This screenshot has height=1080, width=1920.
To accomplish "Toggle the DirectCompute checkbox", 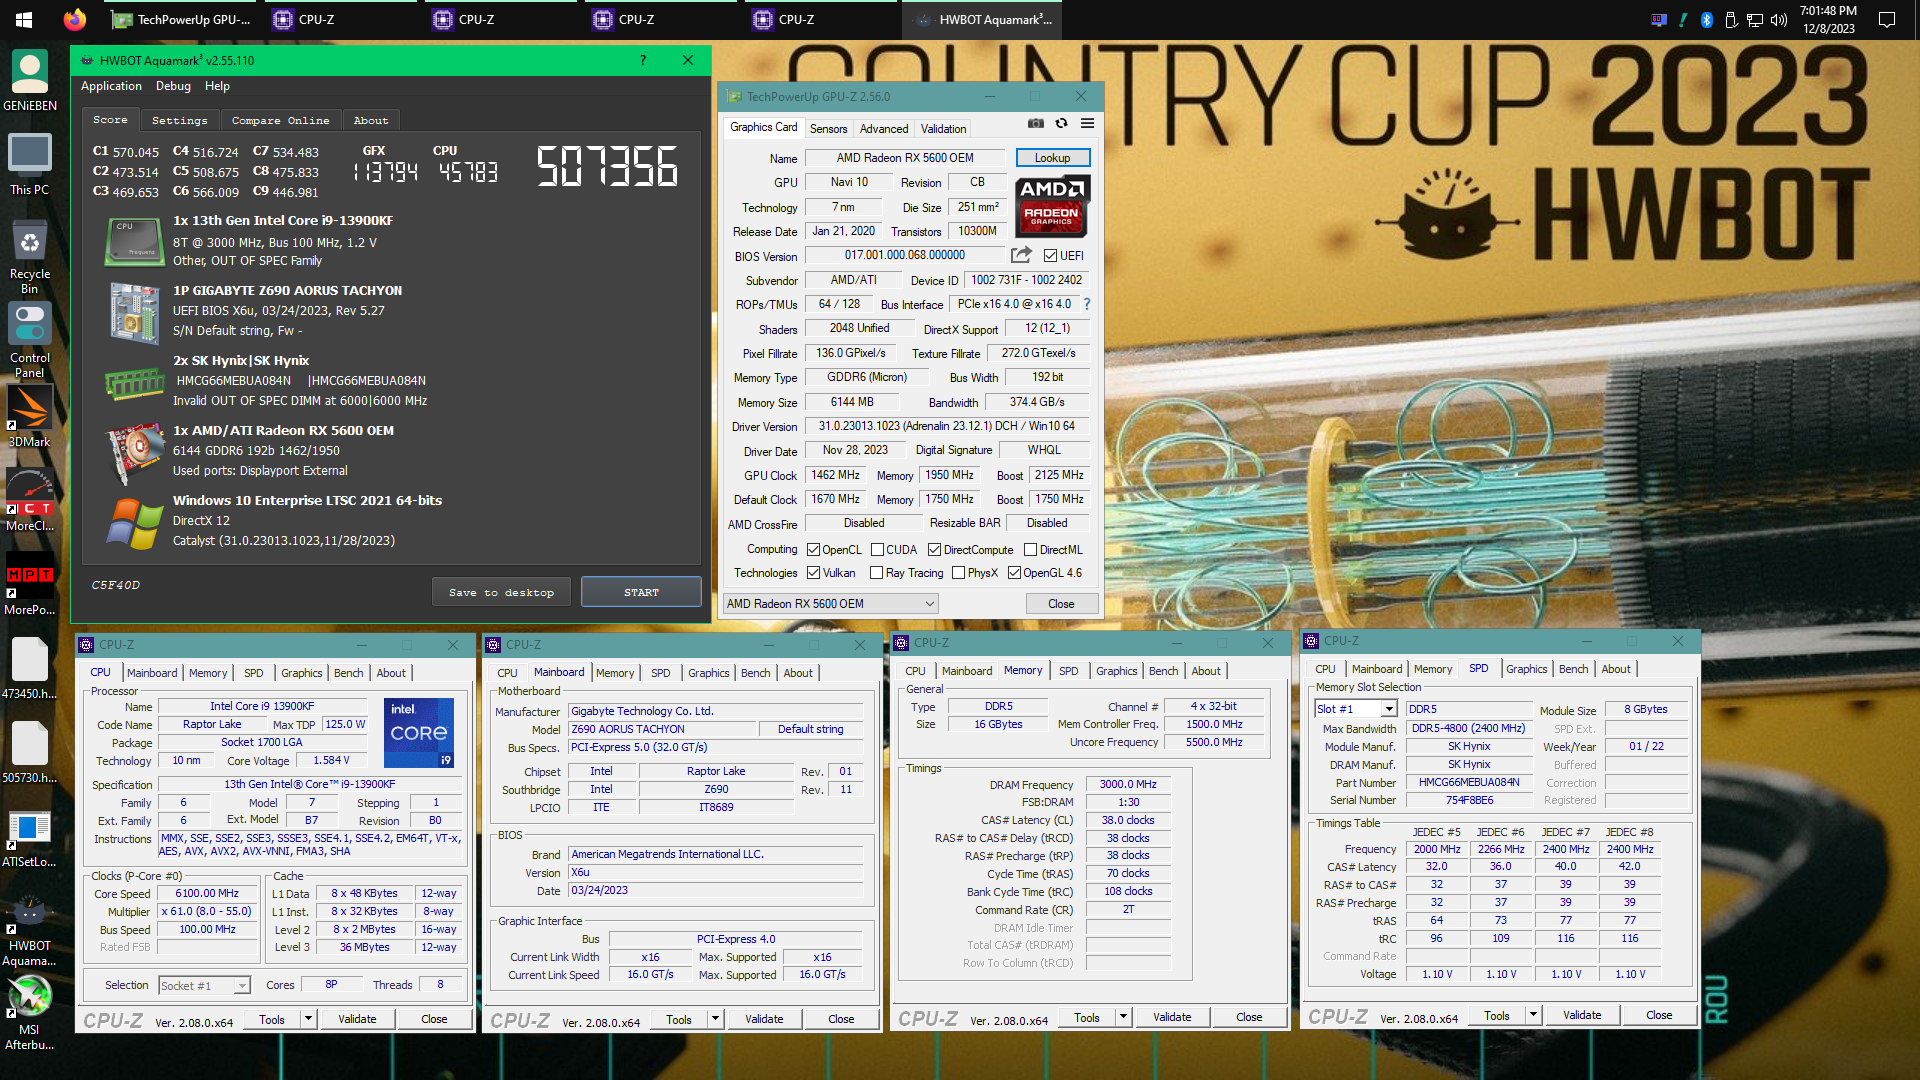I will point(934,550).
